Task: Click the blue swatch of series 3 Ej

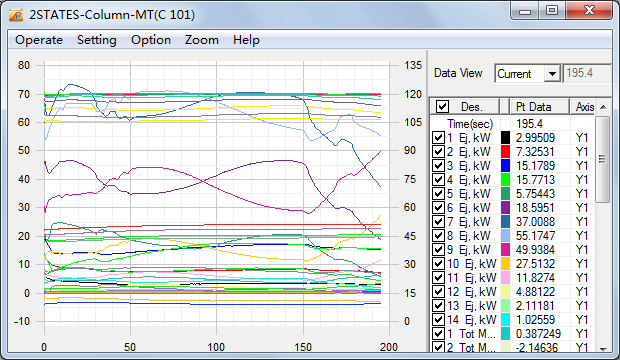Action: pos(505,166)
